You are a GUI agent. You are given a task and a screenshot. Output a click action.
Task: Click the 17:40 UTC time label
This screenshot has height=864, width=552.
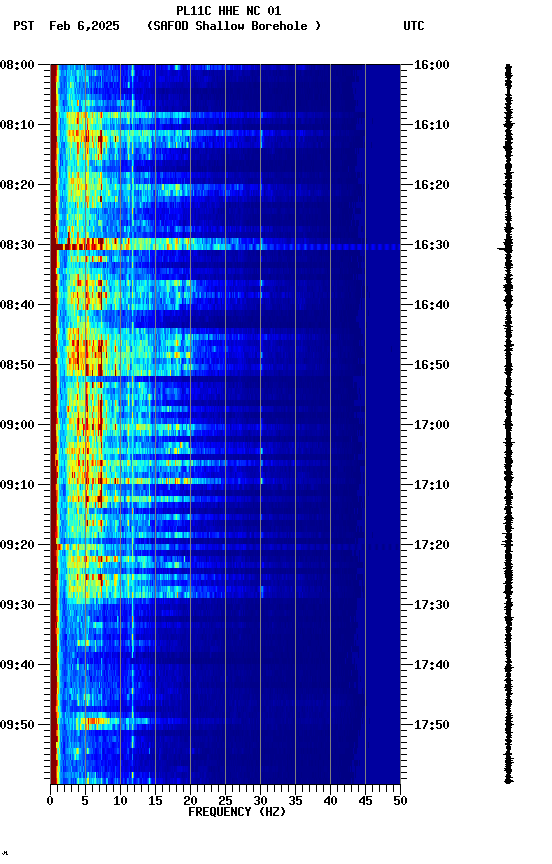(x=431, y=666)
